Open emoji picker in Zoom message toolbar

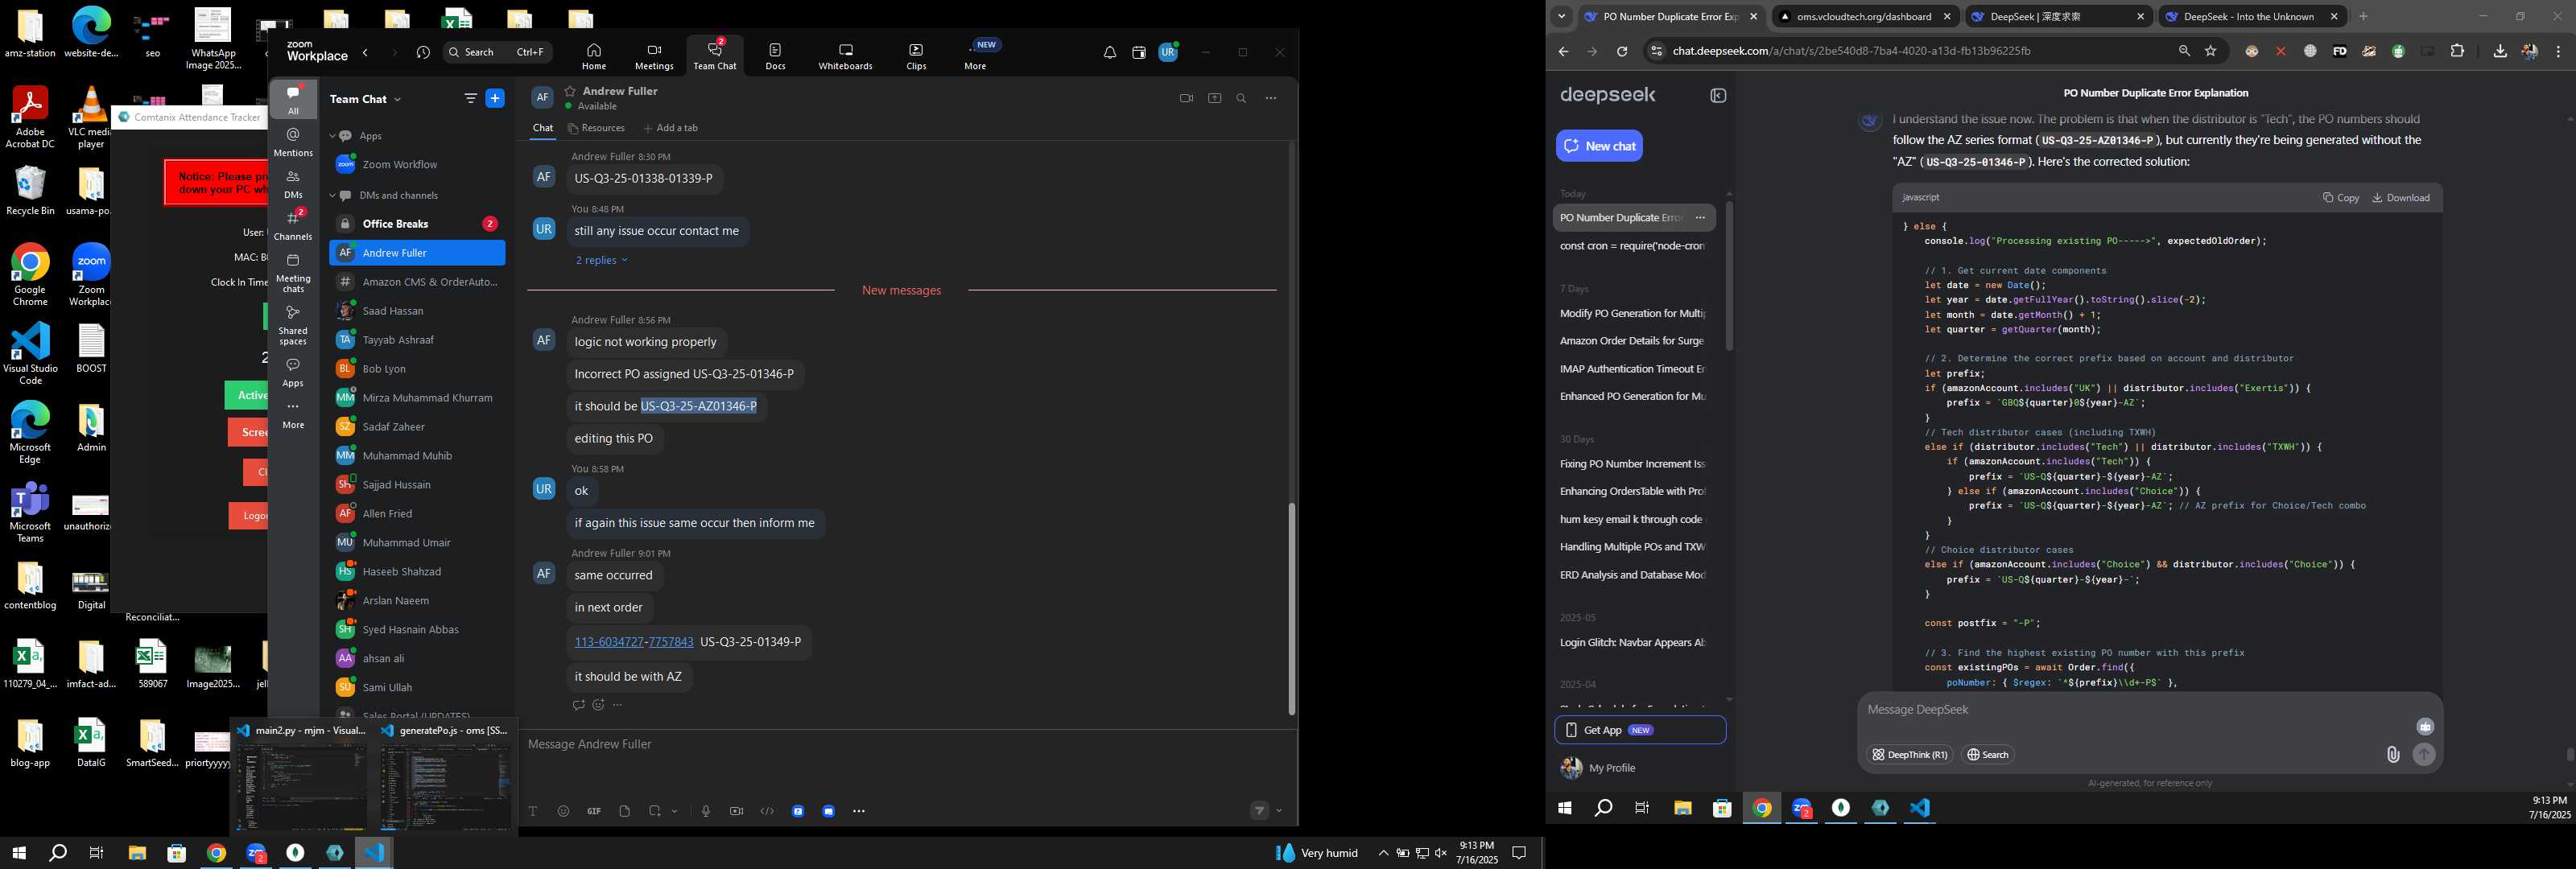(x=564, y=811)
